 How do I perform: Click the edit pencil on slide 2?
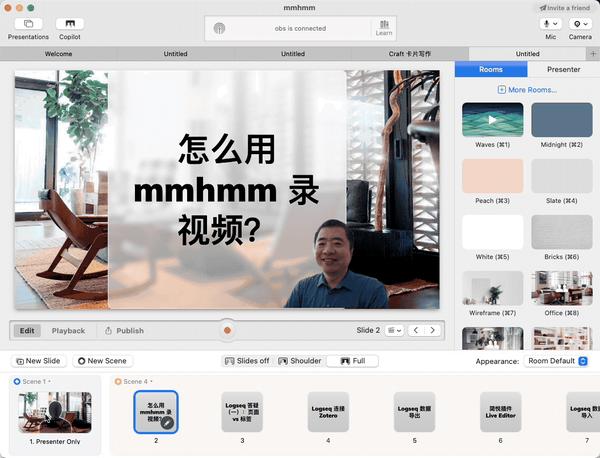167,423
